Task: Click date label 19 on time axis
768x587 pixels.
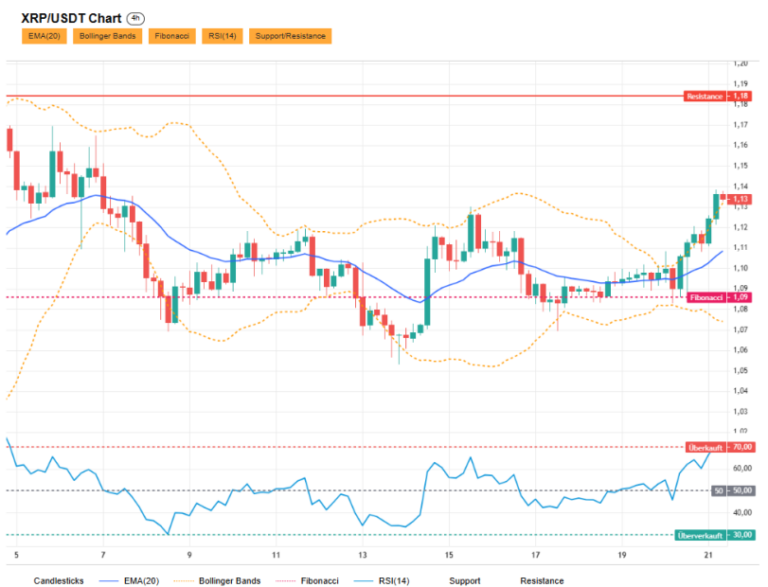Action: (622, 555)
